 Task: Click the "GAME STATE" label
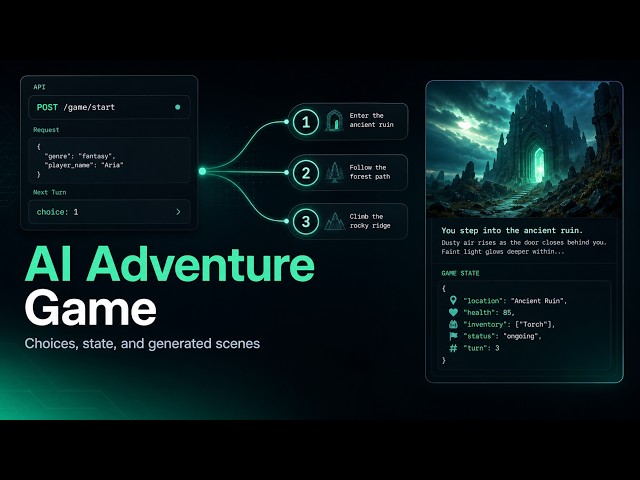click(460, 273)
